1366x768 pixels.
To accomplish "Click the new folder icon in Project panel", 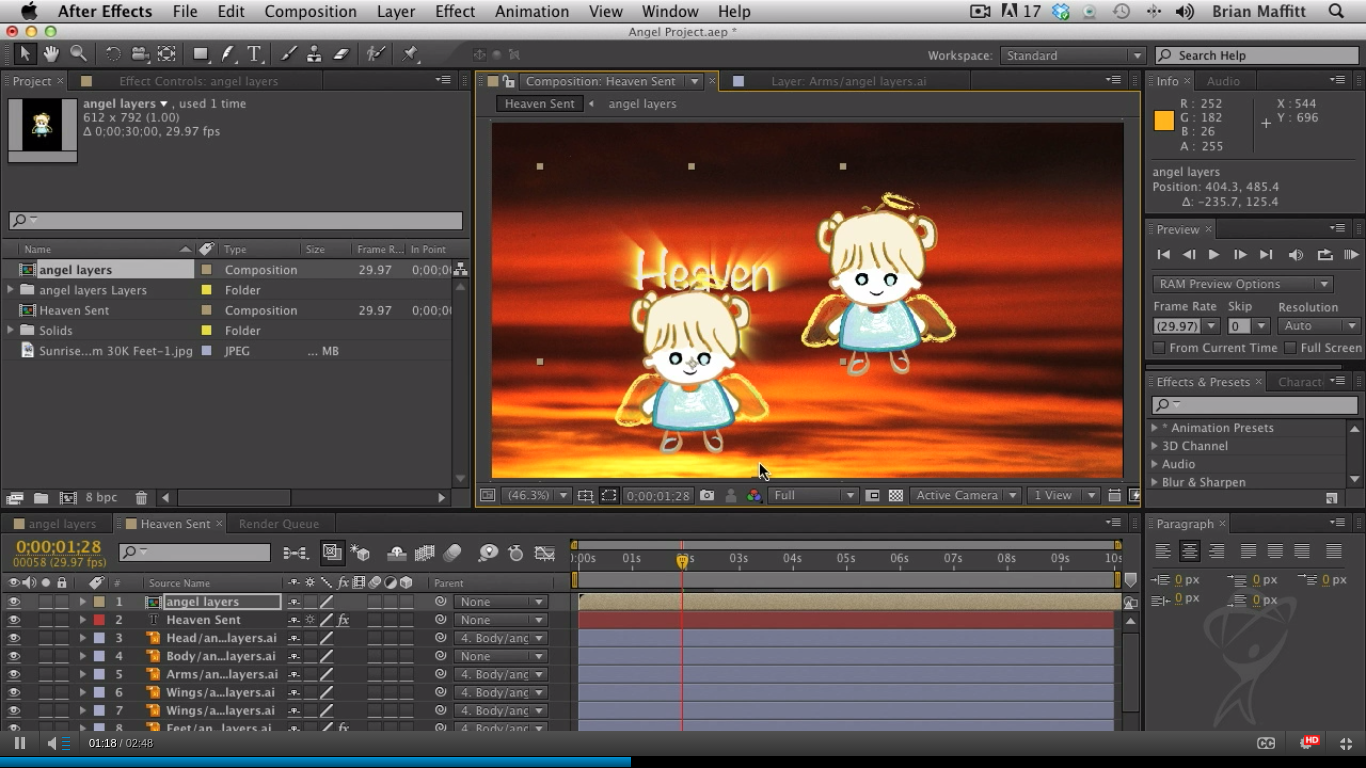I will (41, 497).
